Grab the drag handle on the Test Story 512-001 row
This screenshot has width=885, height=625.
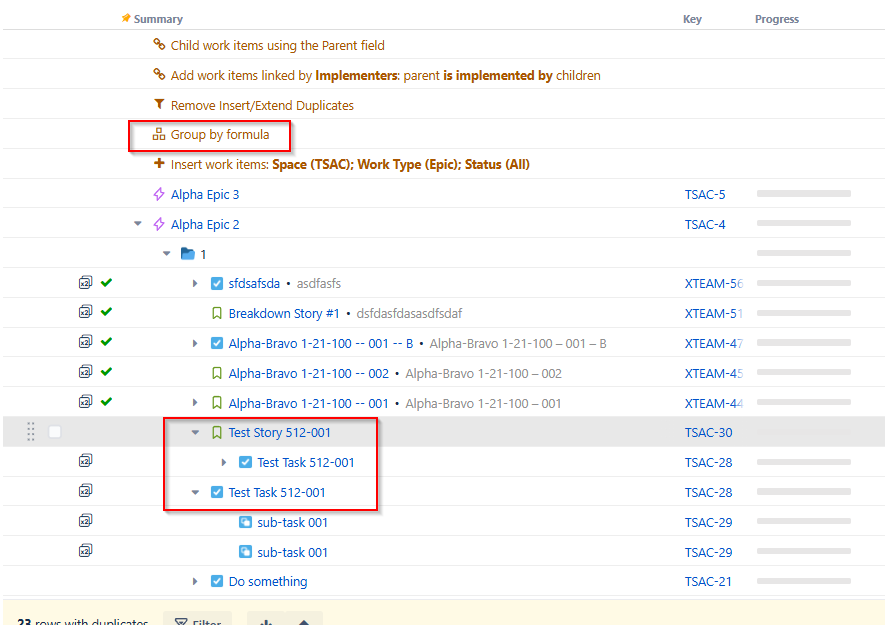31,432
